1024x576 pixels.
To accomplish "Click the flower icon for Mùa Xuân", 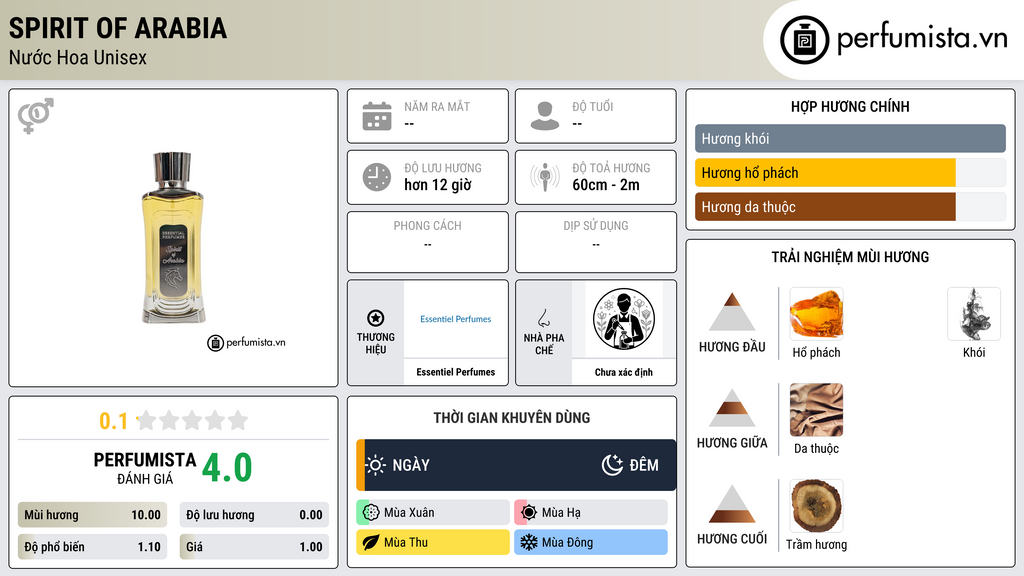I will (370, 512).
